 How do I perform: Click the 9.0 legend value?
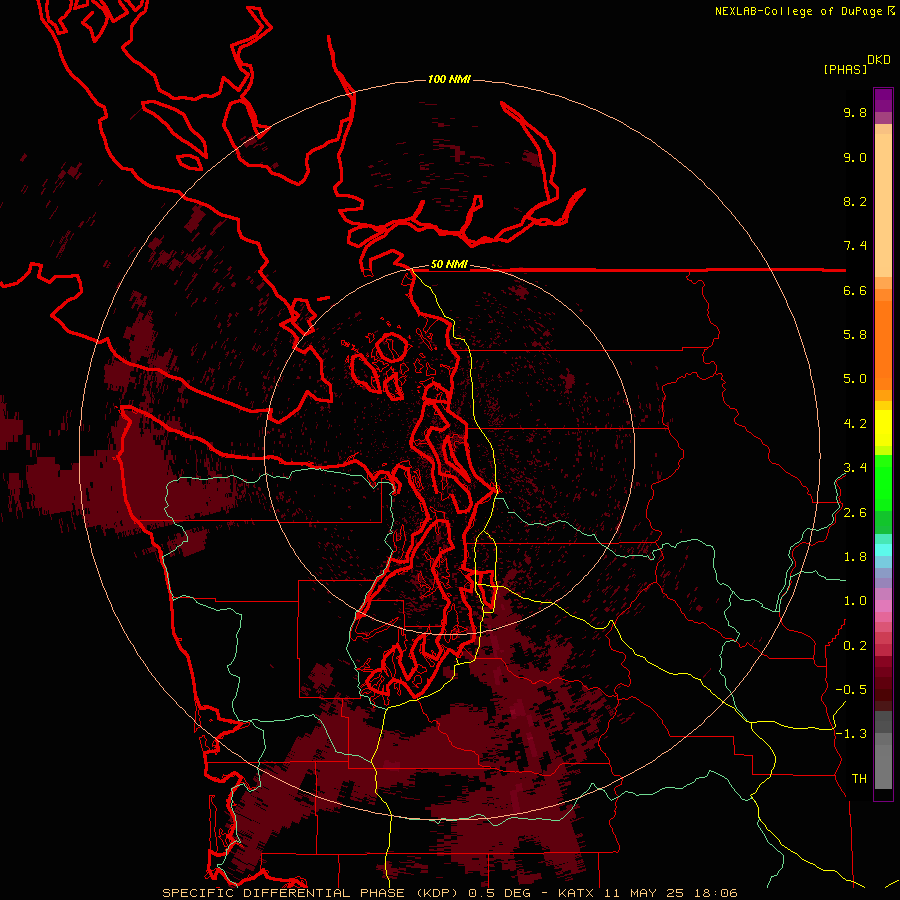pos(855,157)
